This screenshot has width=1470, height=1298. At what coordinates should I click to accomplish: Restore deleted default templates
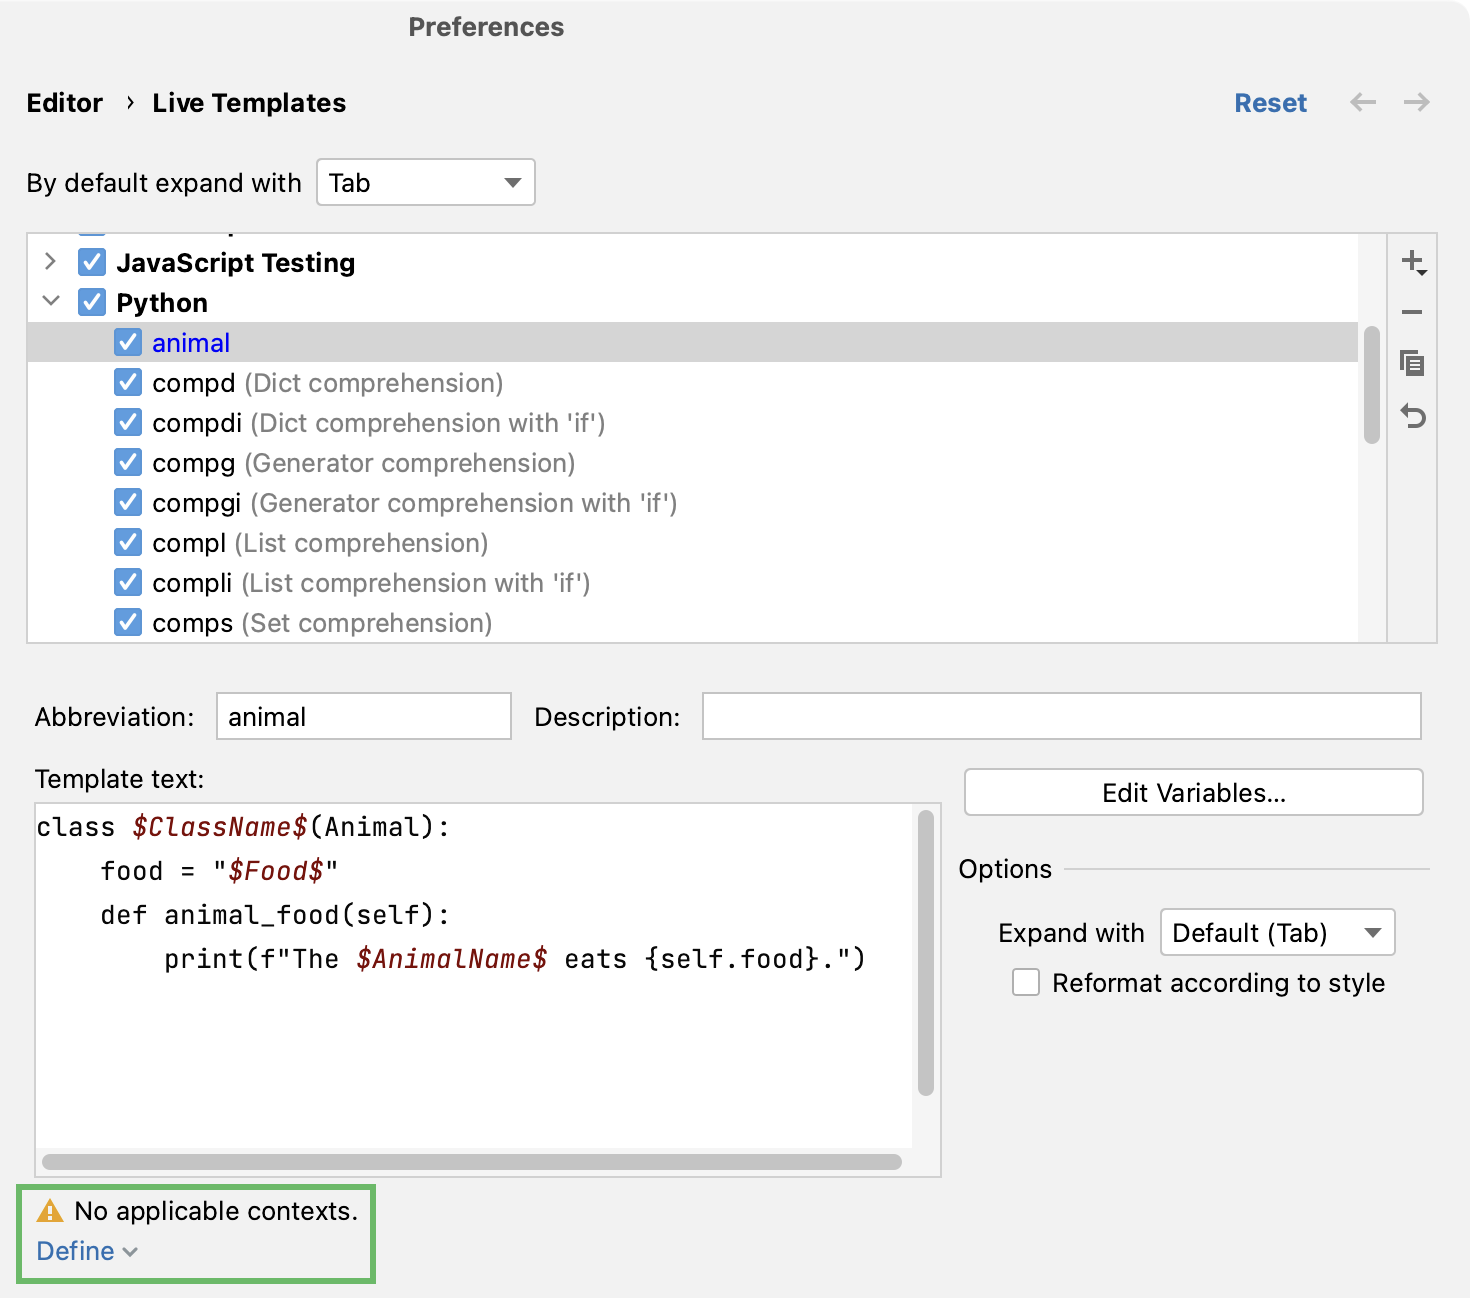click(1413, 416)
